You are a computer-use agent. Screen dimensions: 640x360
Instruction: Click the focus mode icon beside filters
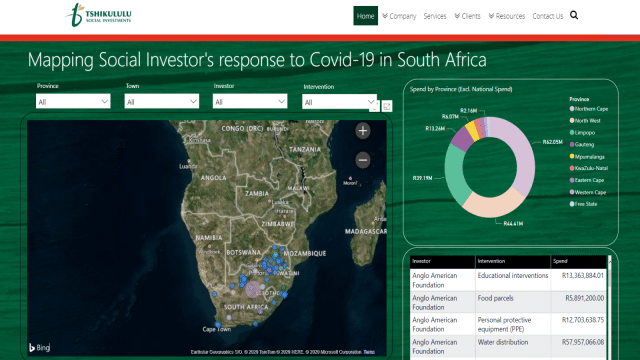387,106
